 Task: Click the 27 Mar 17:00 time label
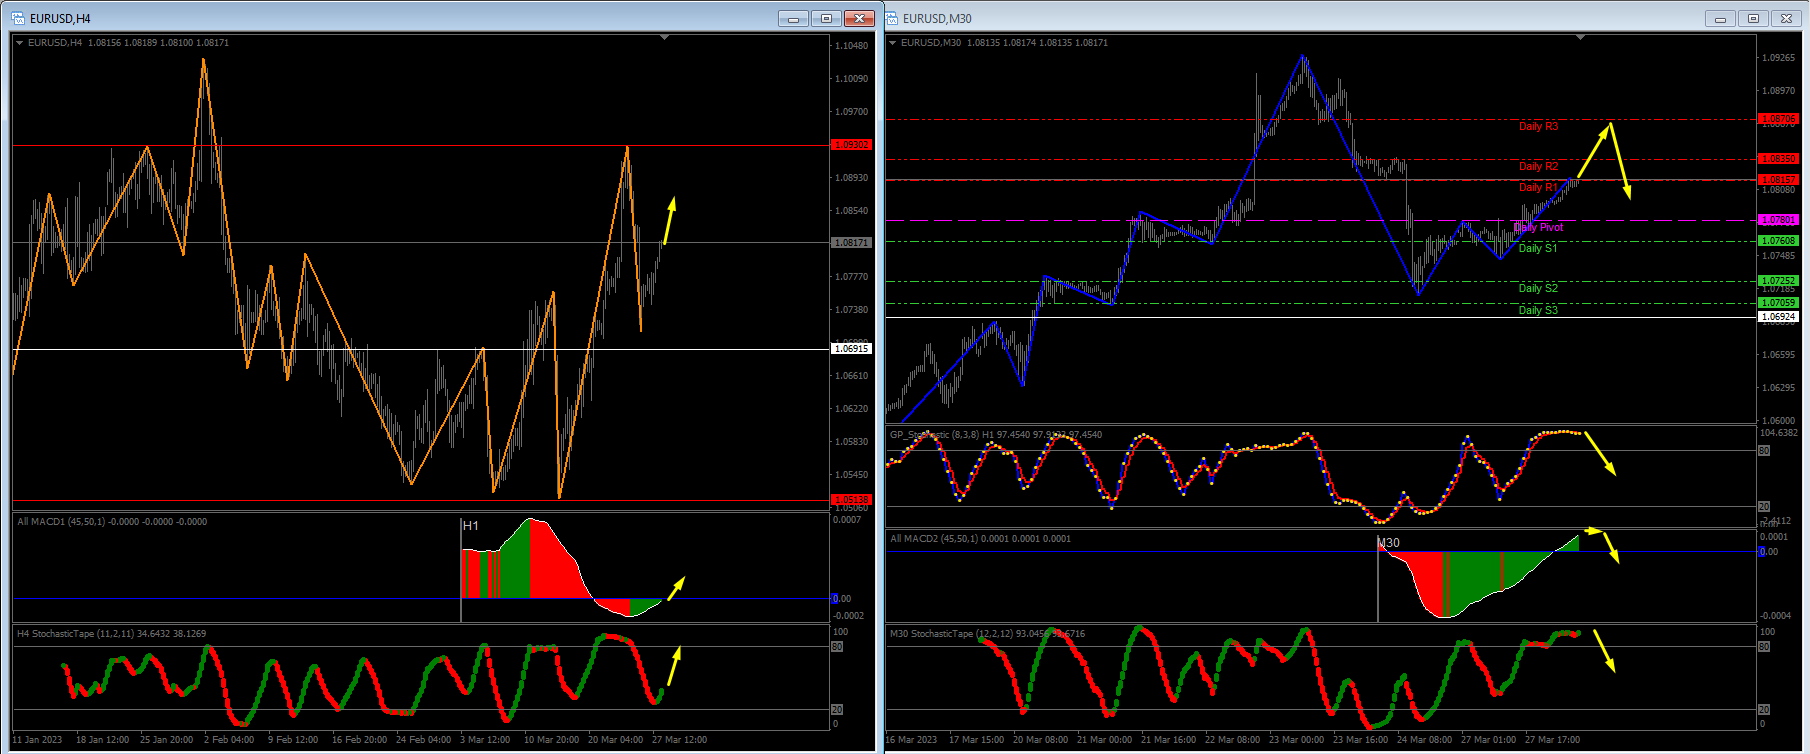pos(1553,740)
